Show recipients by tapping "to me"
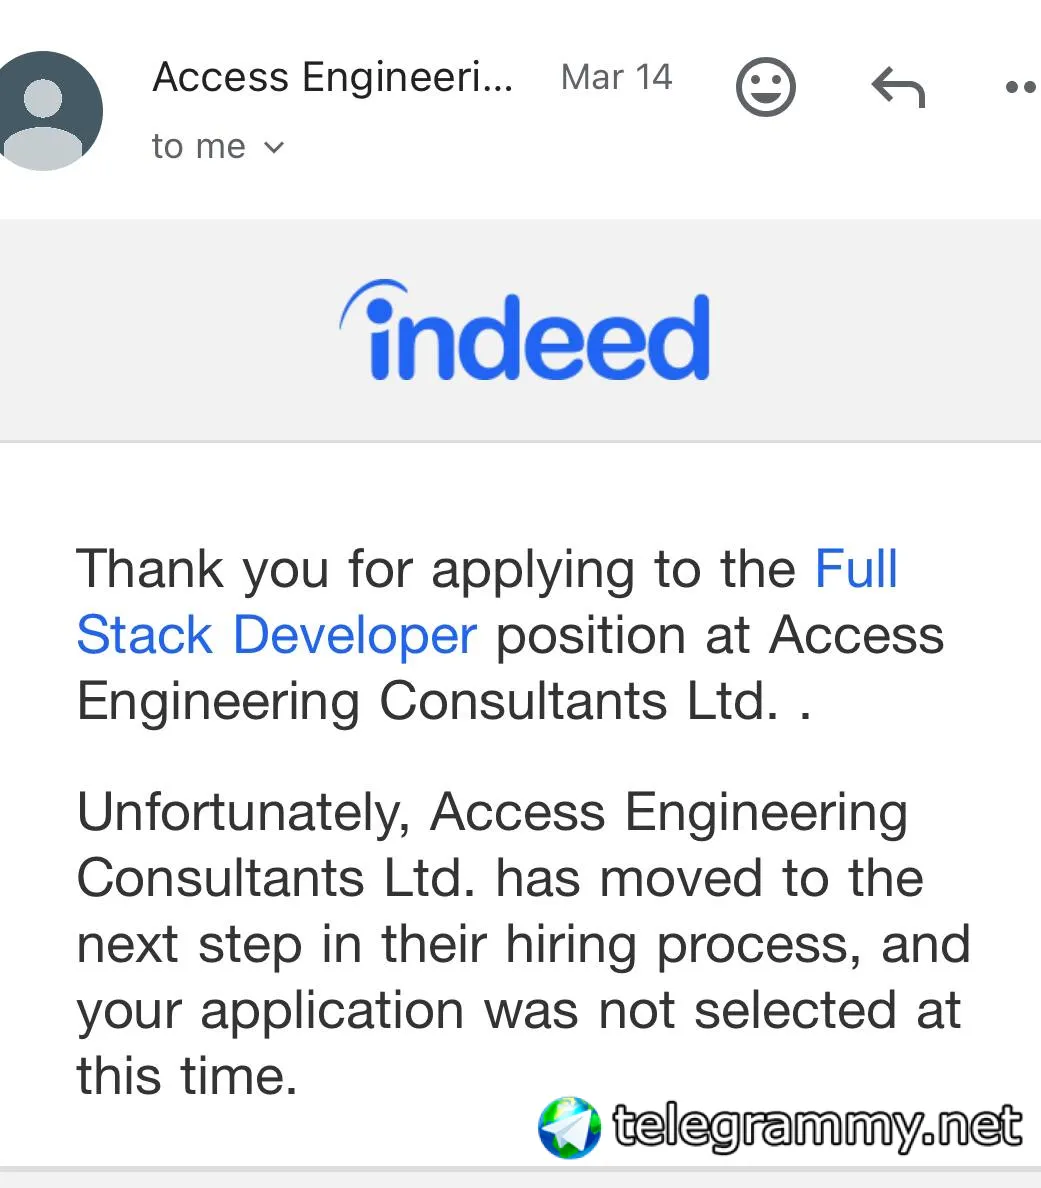The height and width of the screenshot is (1188, 1041). coord(199,146)
